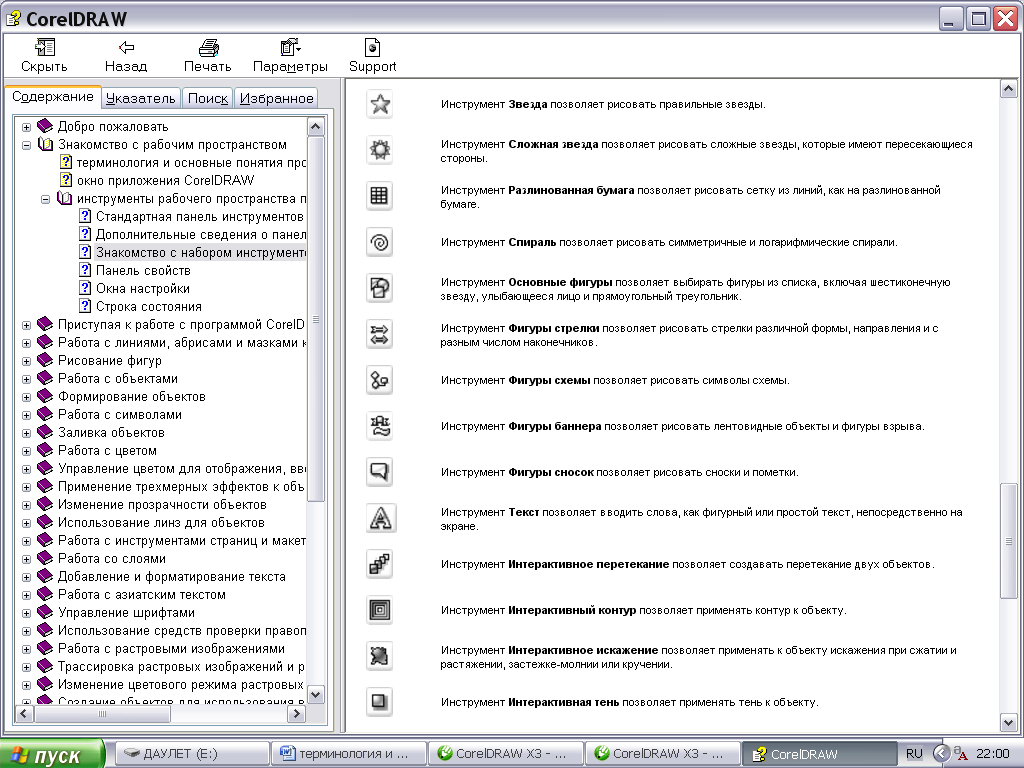This screenshot has width=1024, height=768.
Task: Select Изменение прозрачности объектов book
Action: tap(162, 505)
